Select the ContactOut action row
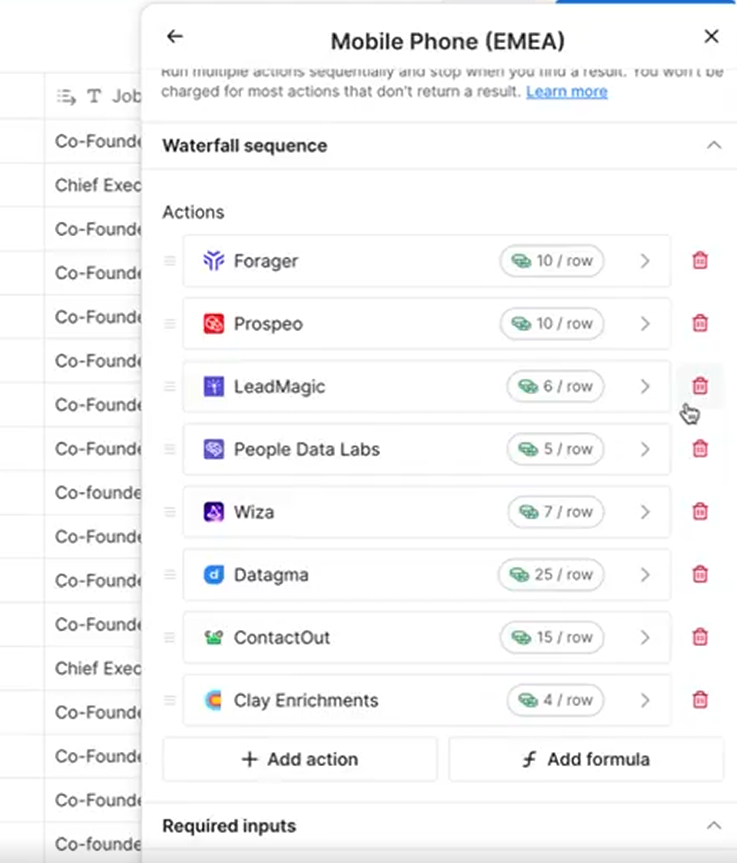Viewport: 737px width, 863px height. pos(350,638)
